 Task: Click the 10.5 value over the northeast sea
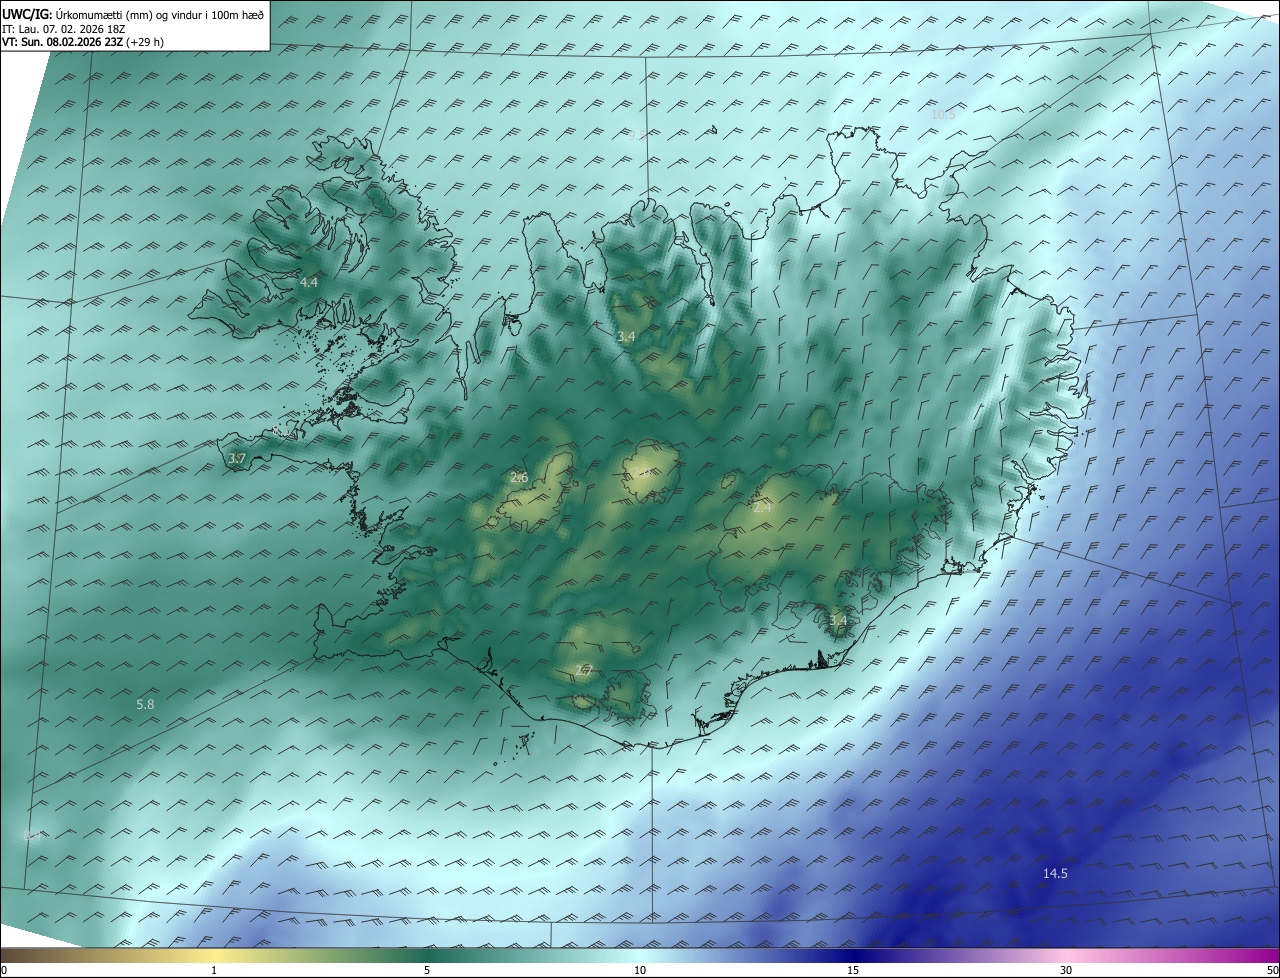pyautogui.click(x=943, y=115)
